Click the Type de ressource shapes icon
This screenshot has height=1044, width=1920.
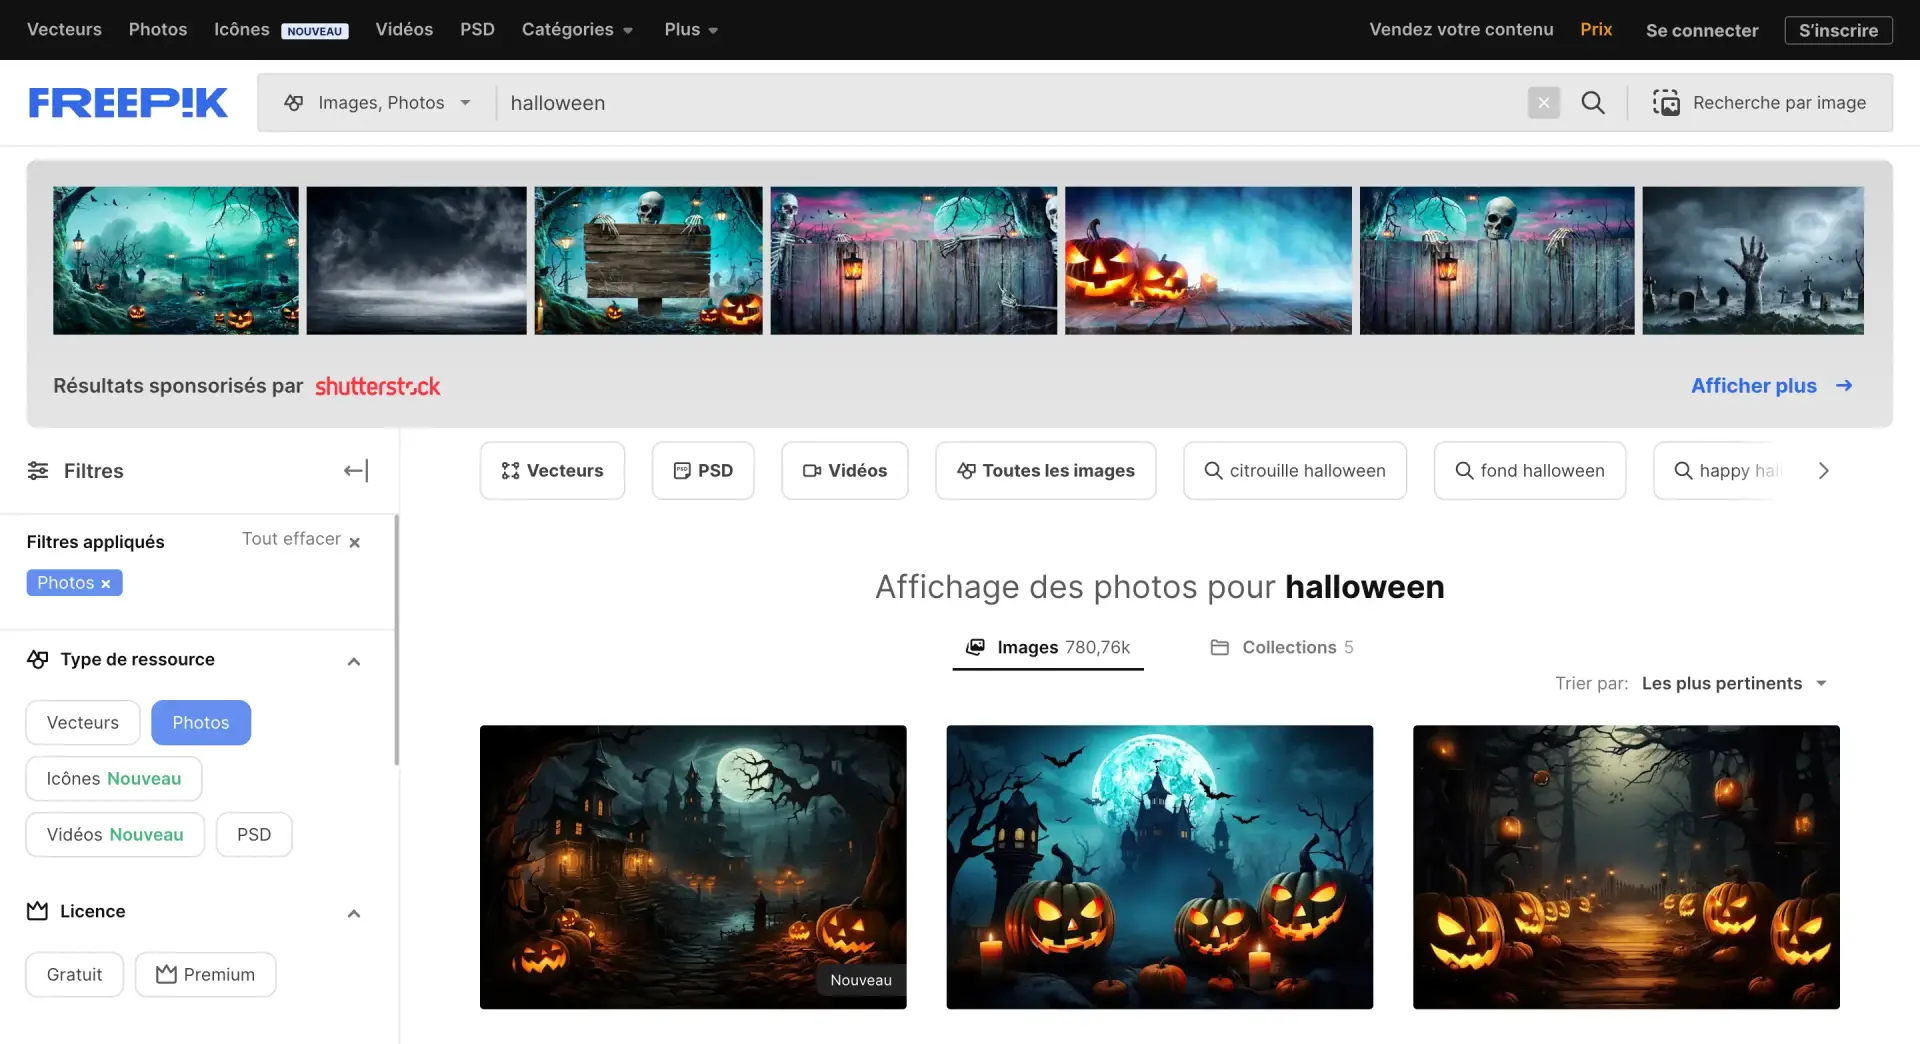(x=38, y=660)
